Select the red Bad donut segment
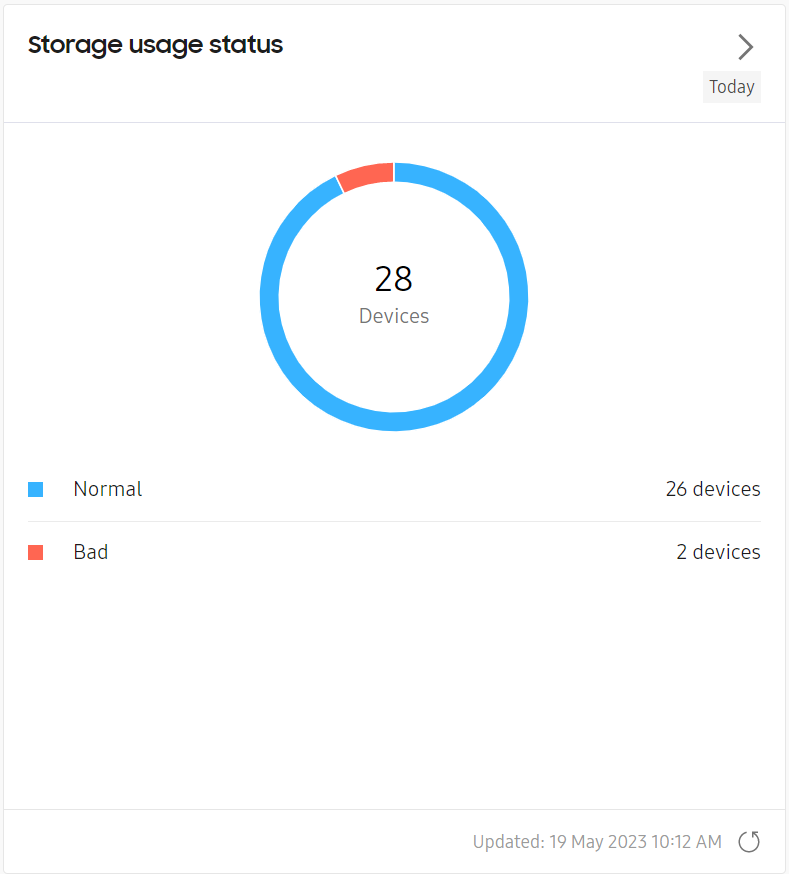Viewport: 789px width, 874px height. [367, 175]
